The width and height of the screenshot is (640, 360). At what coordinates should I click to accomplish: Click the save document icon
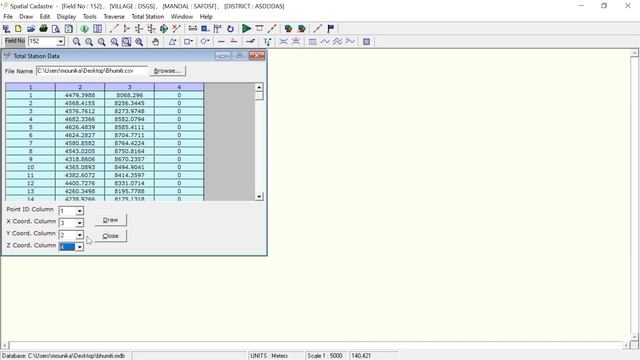pyautogui.click(x=69, y=29)
